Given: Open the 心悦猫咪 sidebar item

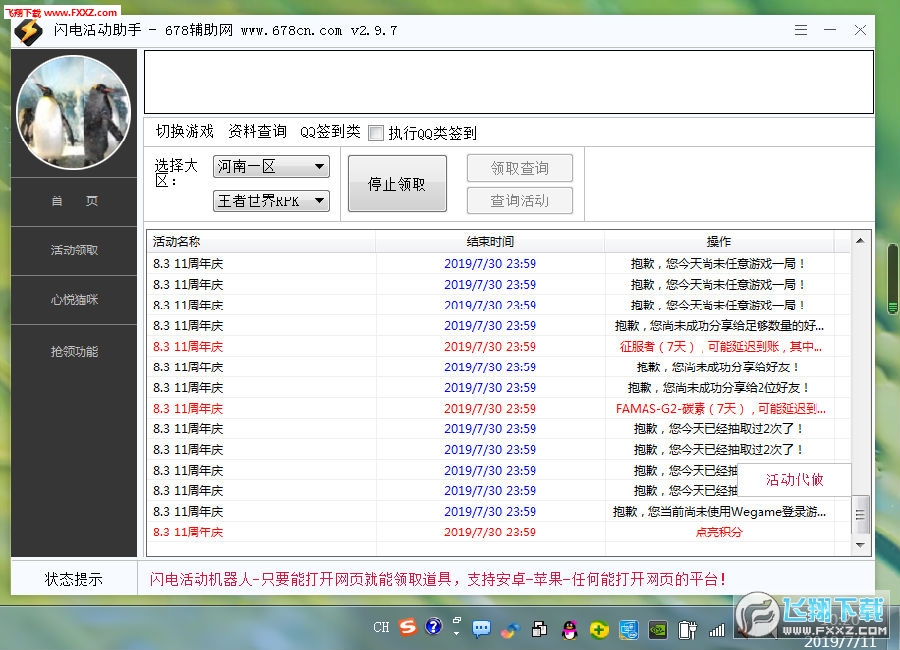Looking at the screenshot, I should click(74, 300).
